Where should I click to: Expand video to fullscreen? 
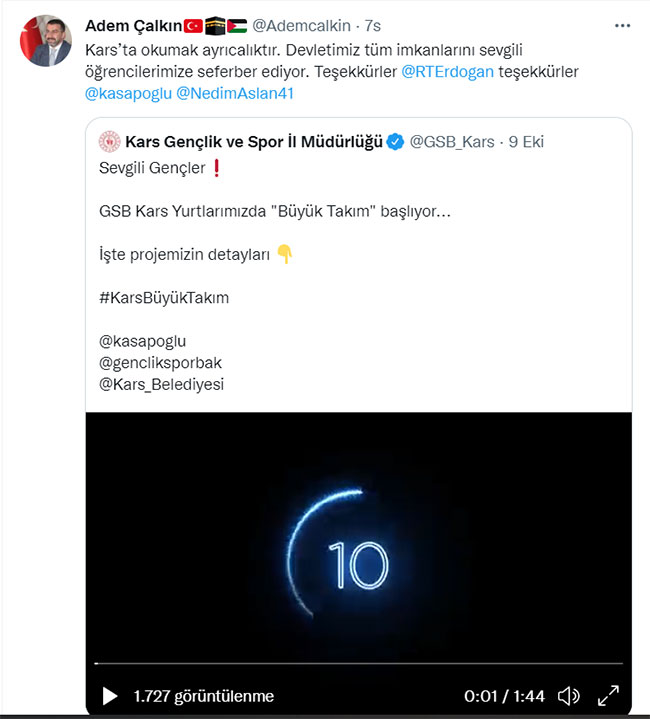[x=608, y=696]
